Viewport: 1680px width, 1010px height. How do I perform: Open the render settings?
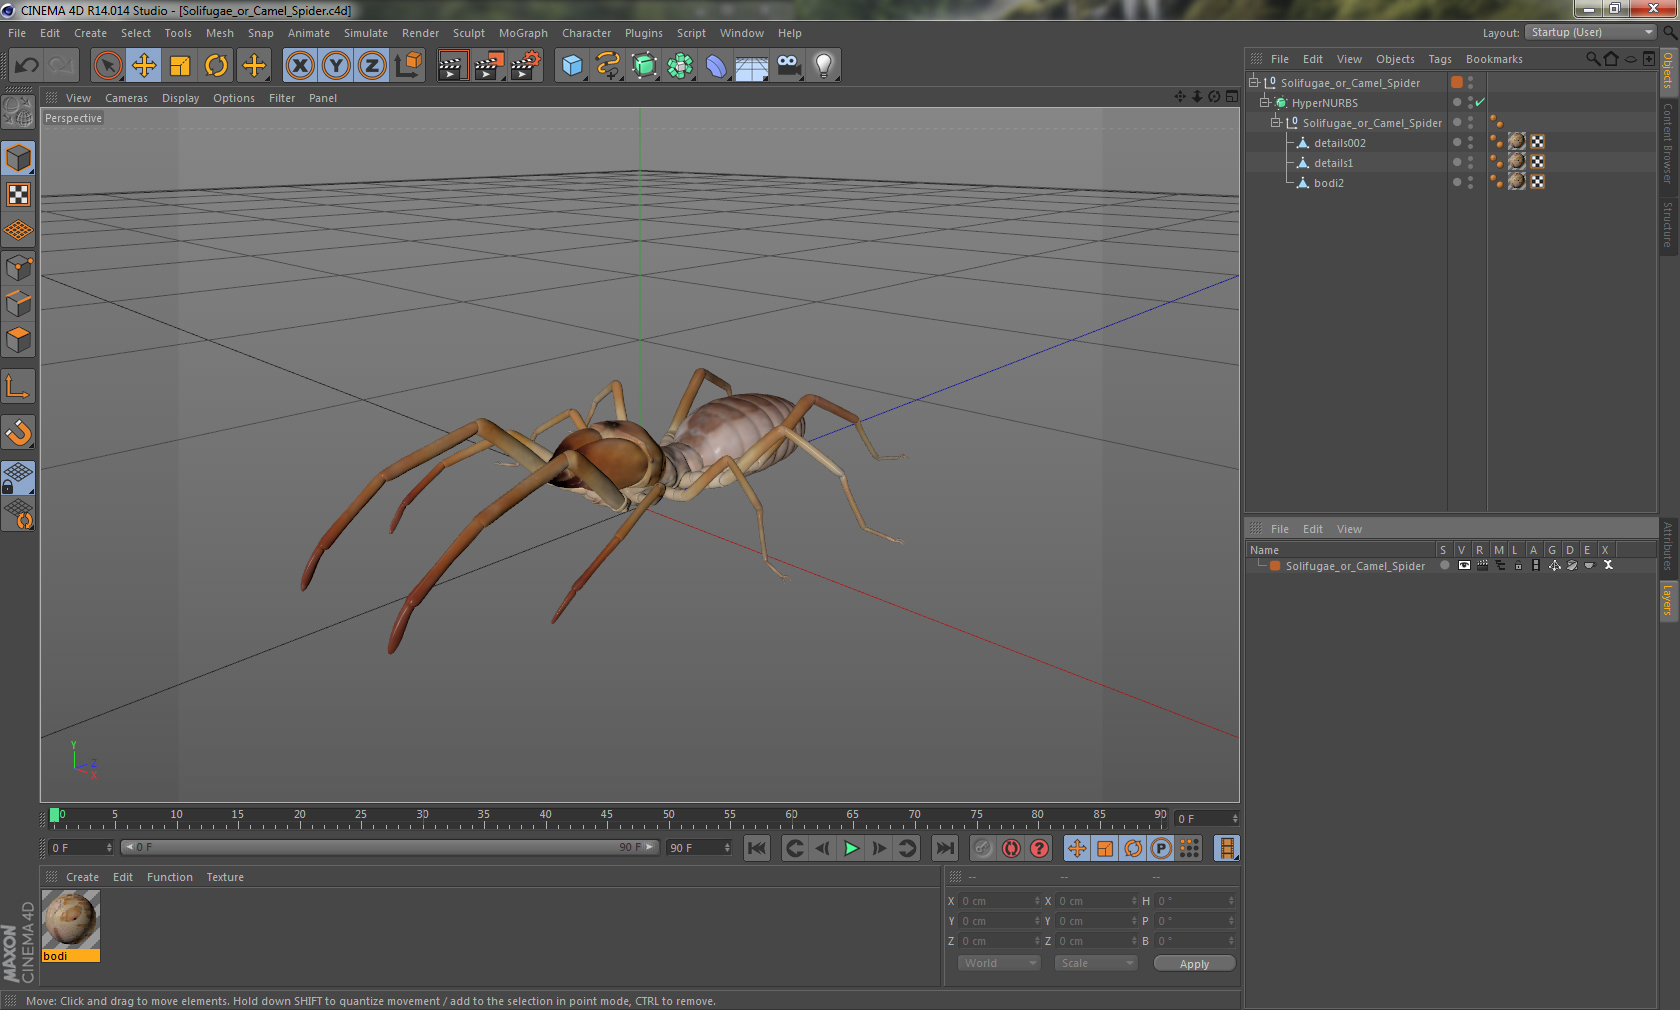click(x=526, y=66)
